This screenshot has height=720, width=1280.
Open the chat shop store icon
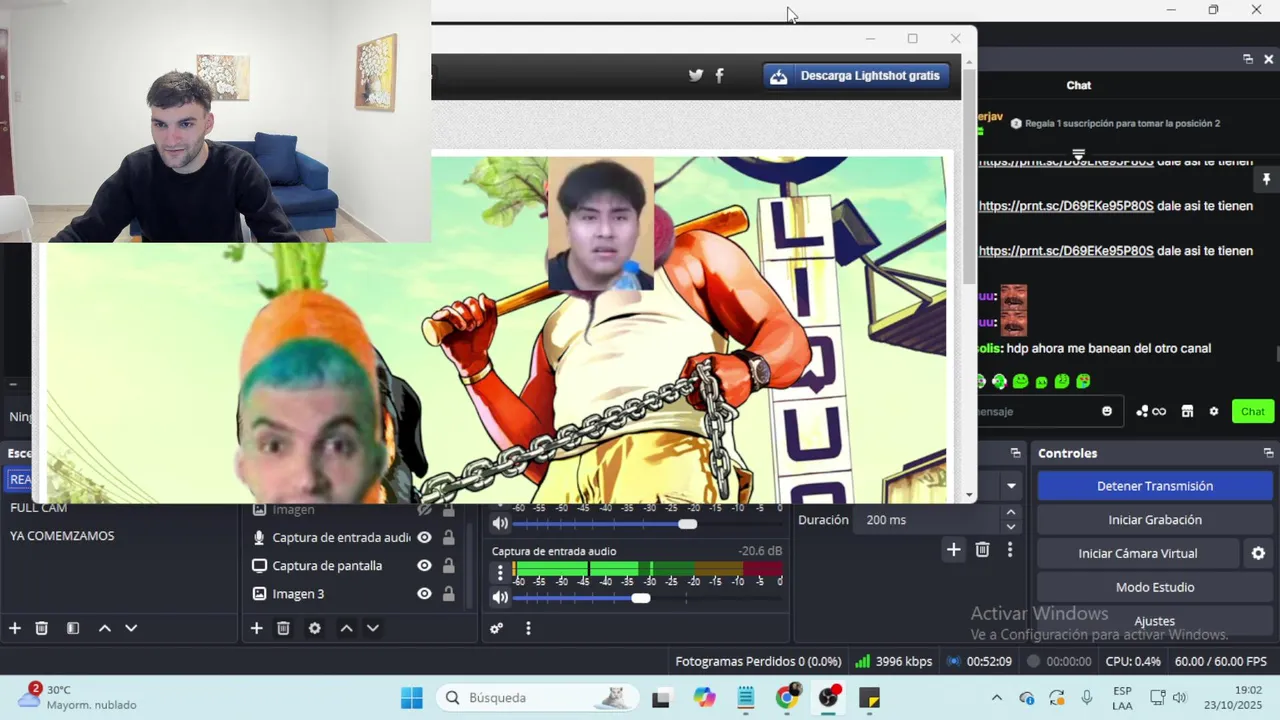1188,411
